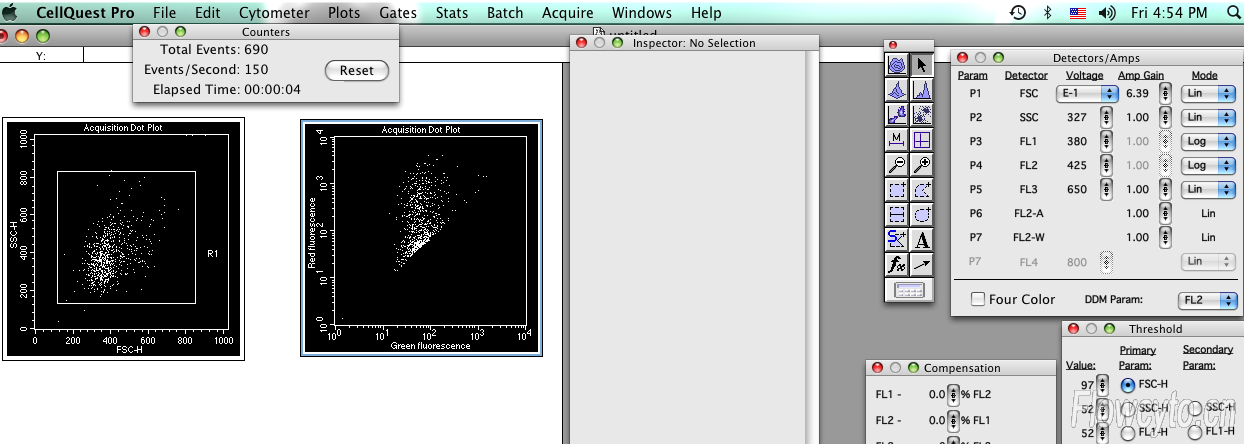Open the Acquire menu
1244x444 pixels.
(567, 13)
